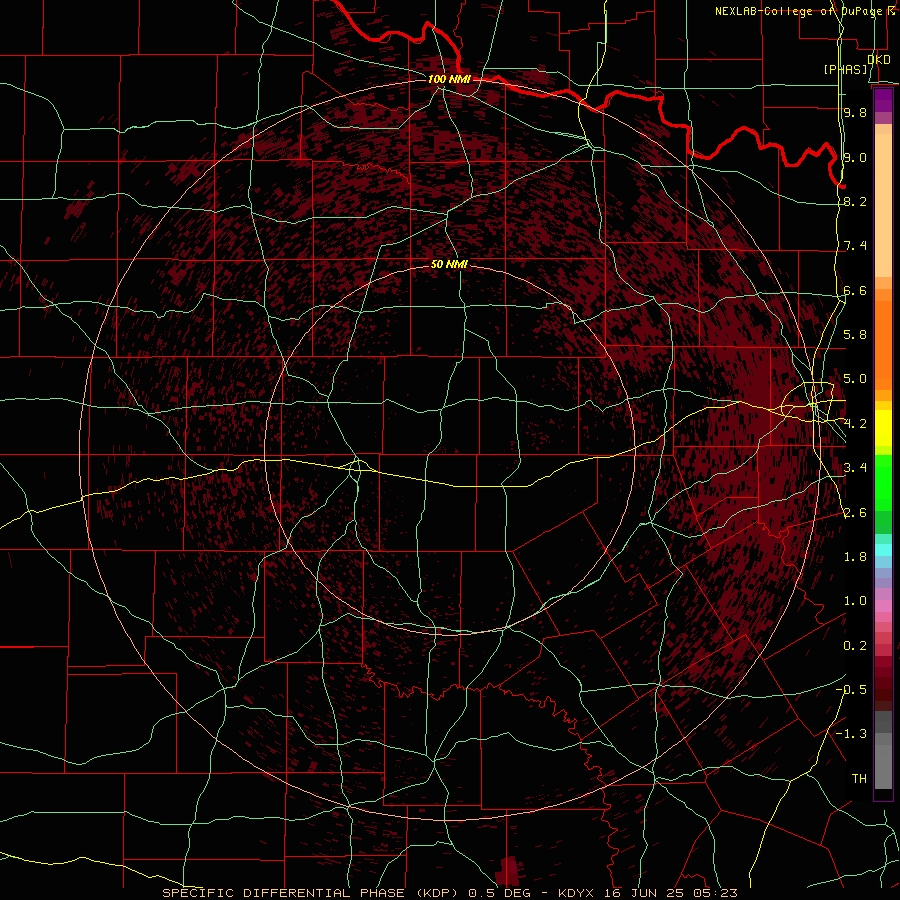Screen dimensions: 900x900
Task: Click the pink color bar segment
Action: point(883,606)
